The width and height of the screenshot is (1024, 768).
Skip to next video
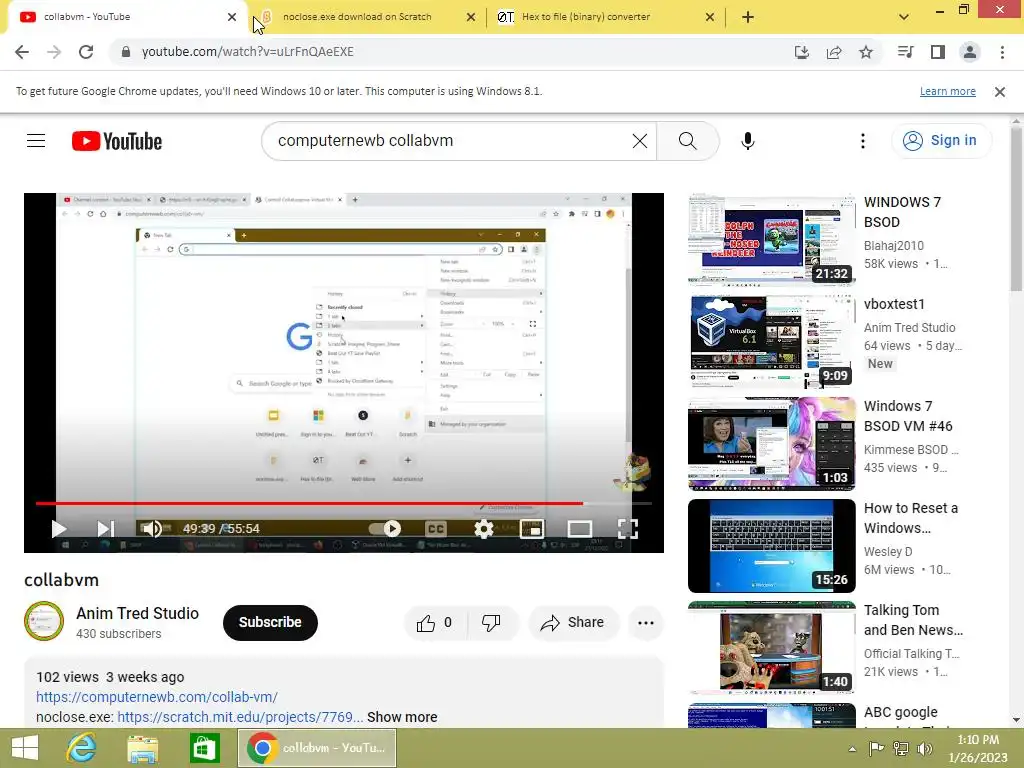click(x=105, y=528)
